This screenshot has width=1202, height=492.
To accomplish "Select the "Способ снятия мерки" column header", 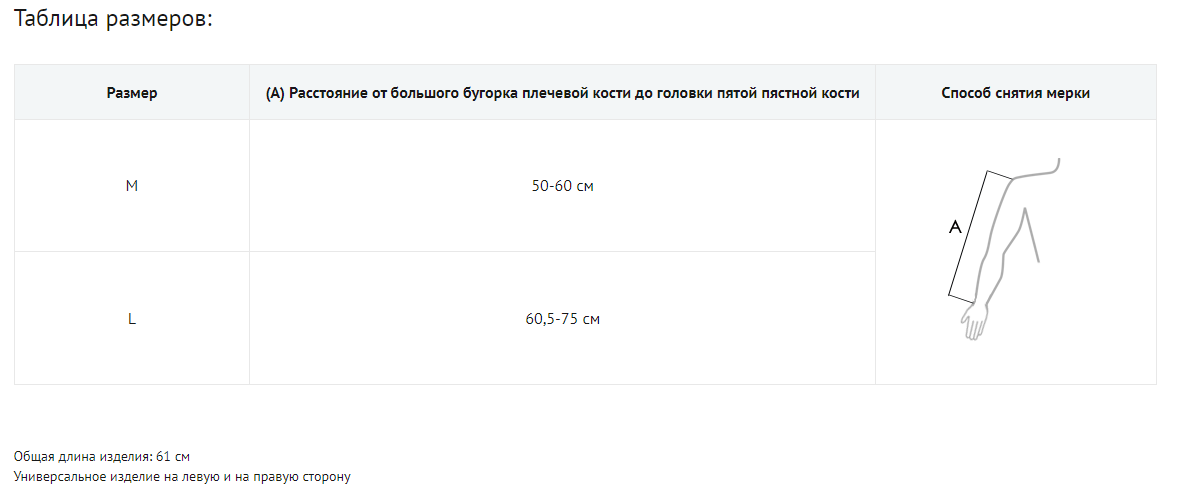I will pyautogui.click(x=1015, y=93).
